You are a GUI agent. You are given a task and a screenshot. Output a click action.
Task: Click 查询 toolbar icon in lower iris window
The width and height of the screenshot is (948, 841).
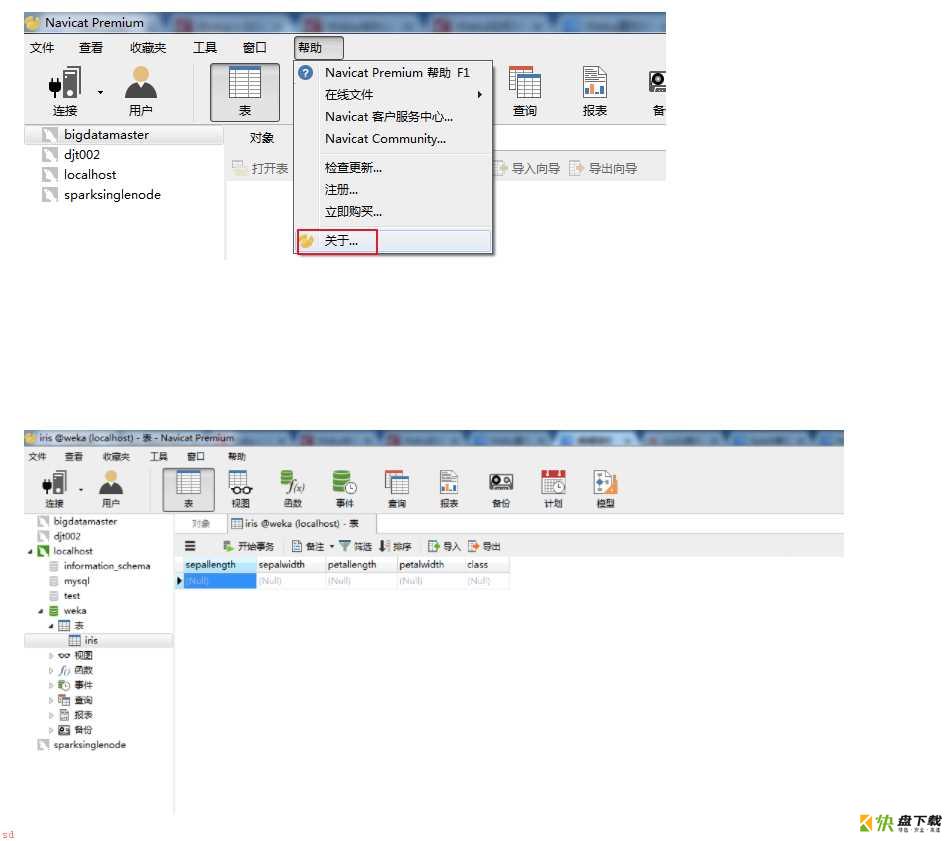point(397,484)
